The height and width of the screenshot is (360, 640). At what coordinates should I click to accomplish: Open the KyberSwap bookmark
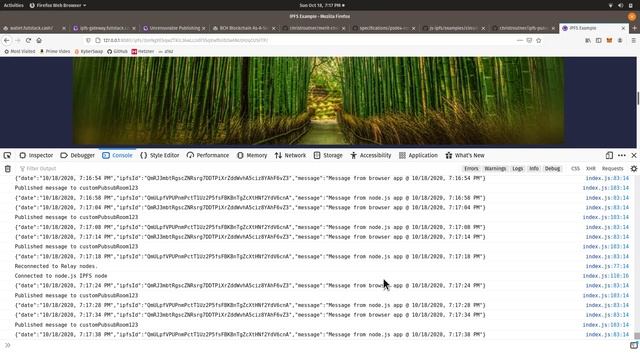[89, 51]
